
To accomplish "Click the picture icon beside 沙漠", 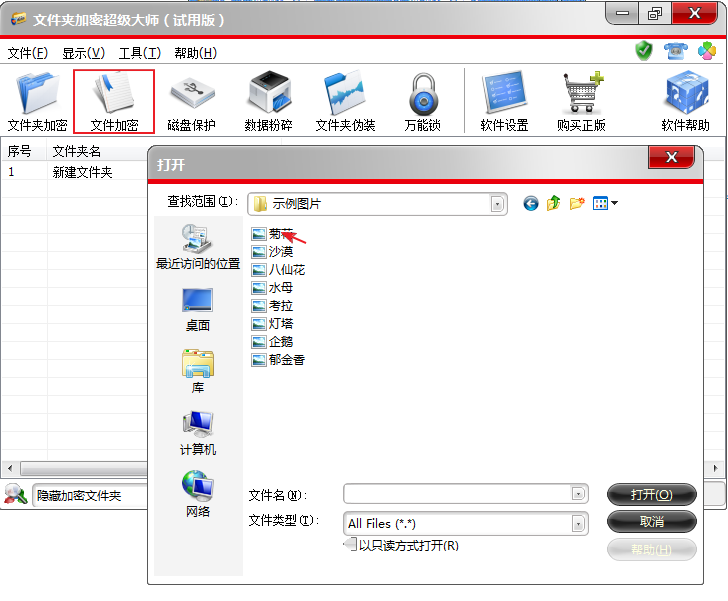I will [x=259, y=252].
